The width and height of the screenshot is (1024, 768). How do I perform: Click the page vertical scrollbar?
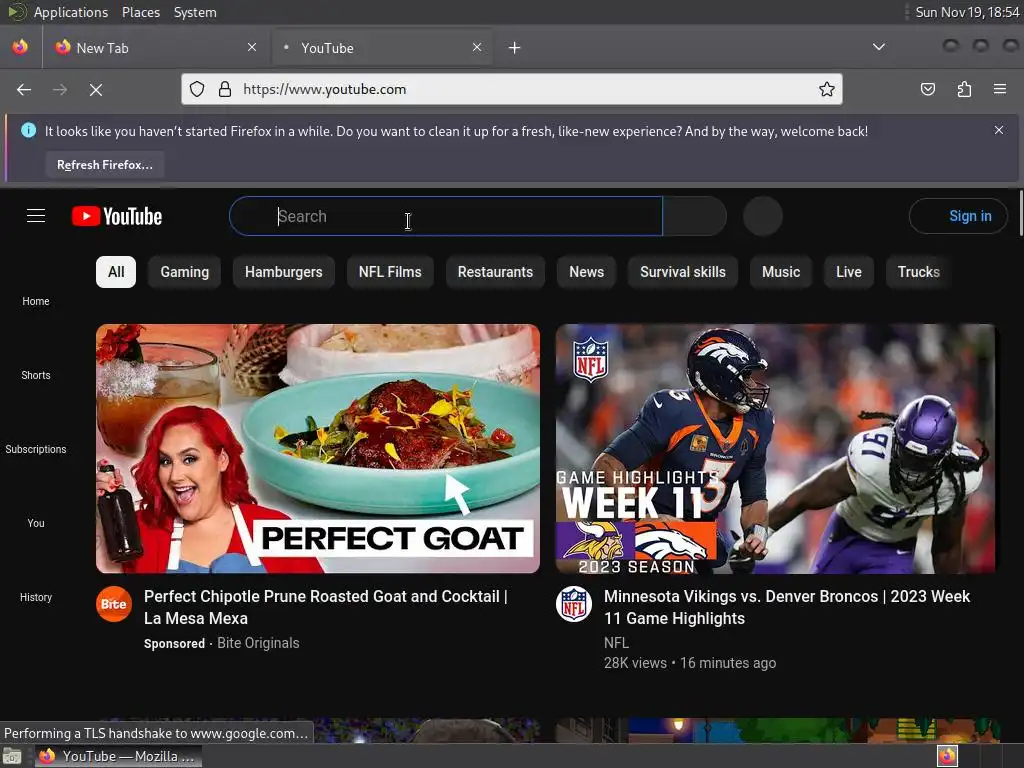coord(1020,212)
